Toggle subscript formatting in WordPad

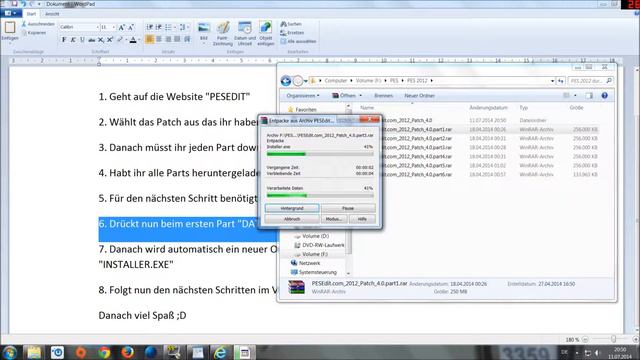click(101, 40)
